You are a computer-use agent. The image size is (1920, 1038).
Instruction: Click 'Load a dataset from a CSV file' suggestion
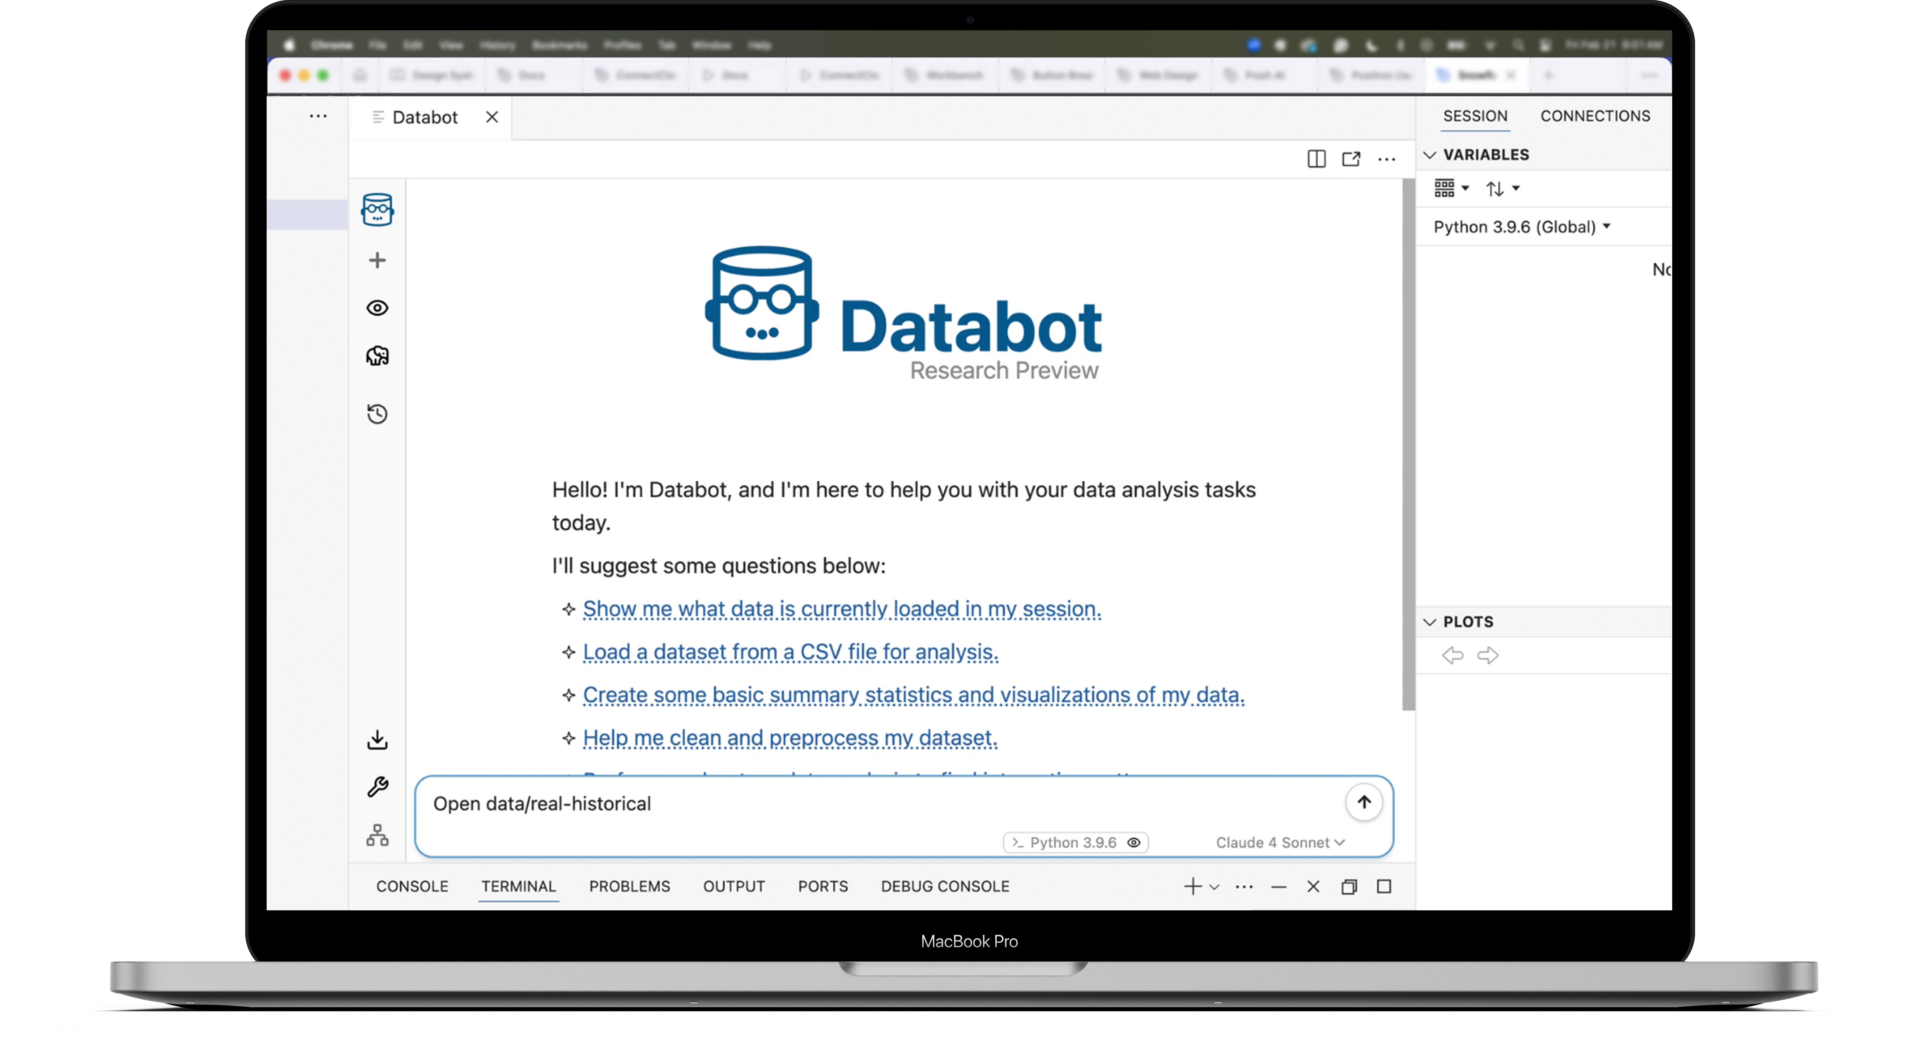pyautogui.click(x=790, y=652)
